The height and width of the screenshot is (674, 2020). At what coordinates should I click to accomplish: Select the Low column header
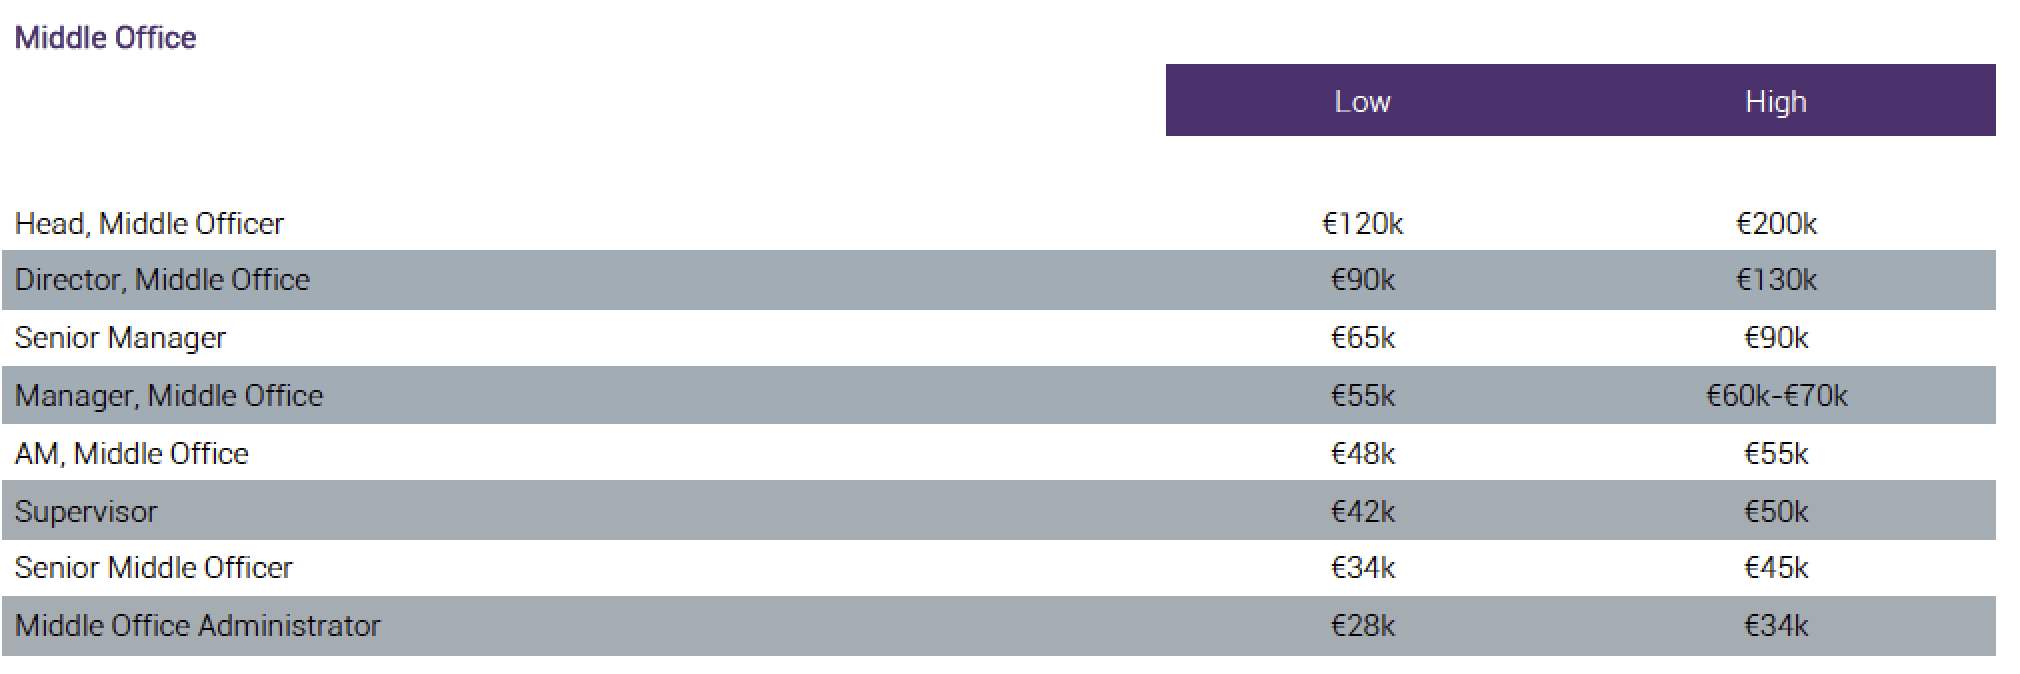click(1362, 101)
